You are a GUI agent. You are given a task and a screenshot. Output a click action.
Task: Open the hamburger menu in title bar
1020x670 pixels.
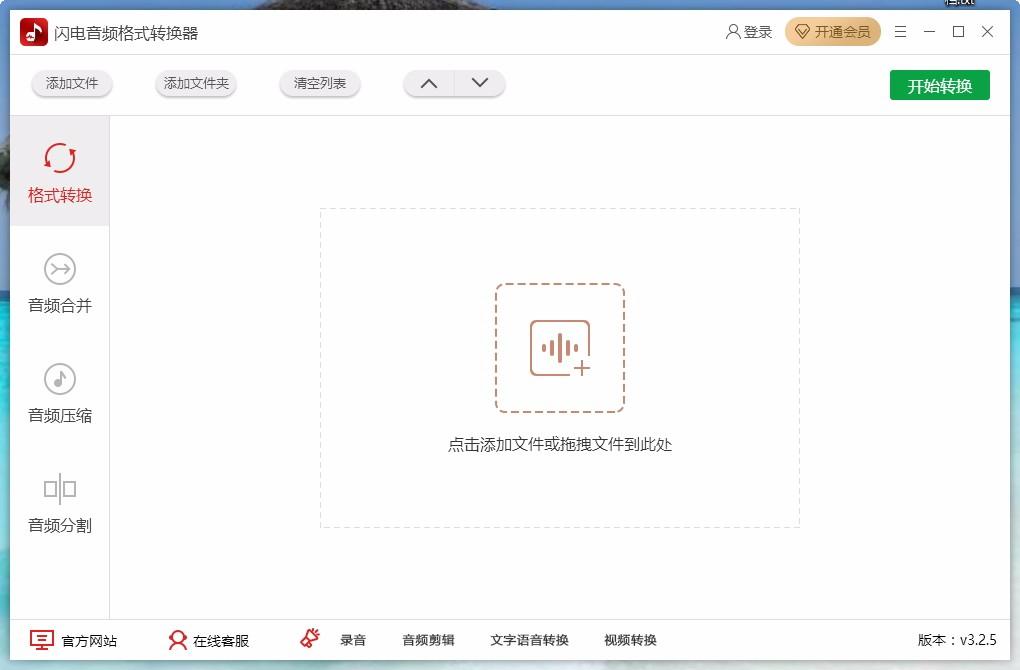[x=900, y=32]
